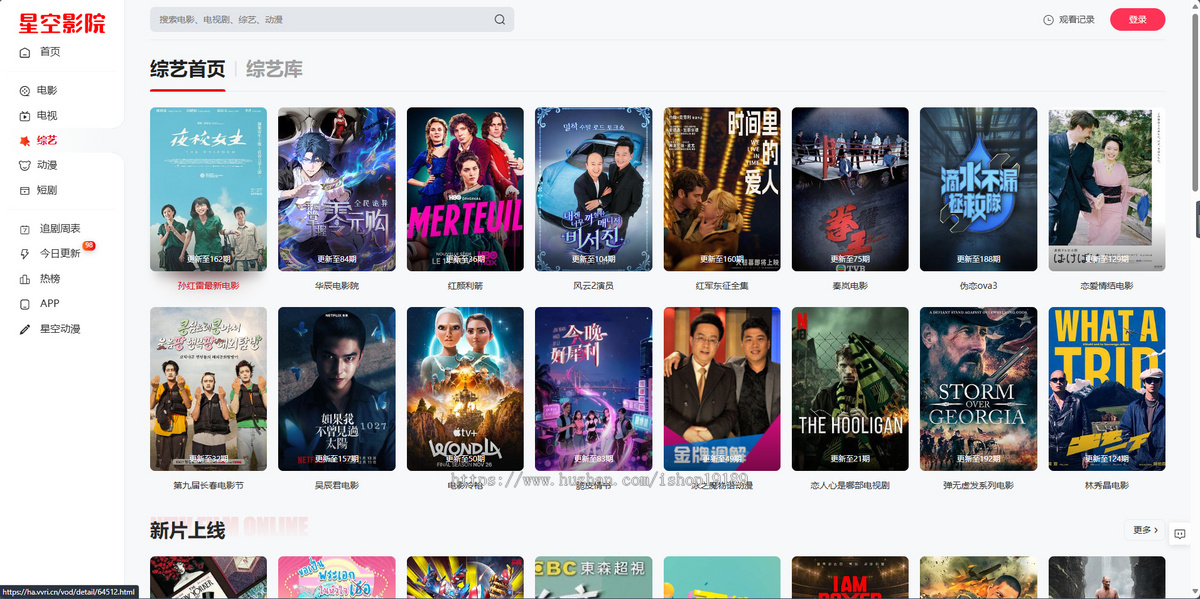This screenshot has width=1200, height=599.
Task: Open the 如果我不曾见过太阳 poster
Action: [336, 389]
